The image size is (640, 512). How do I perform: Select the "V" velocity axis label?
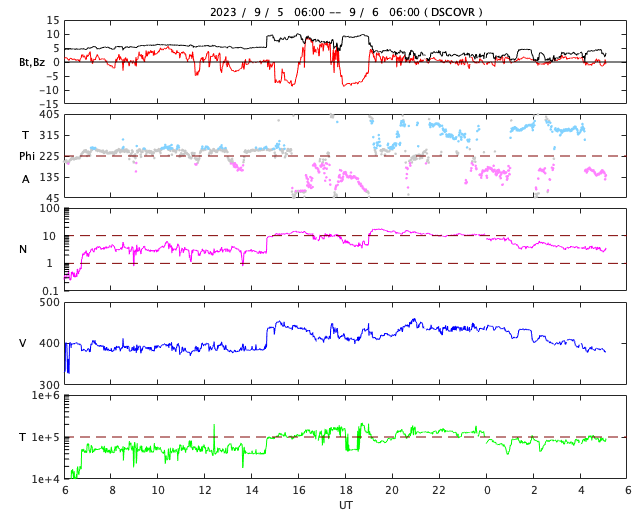coord(23,343)
